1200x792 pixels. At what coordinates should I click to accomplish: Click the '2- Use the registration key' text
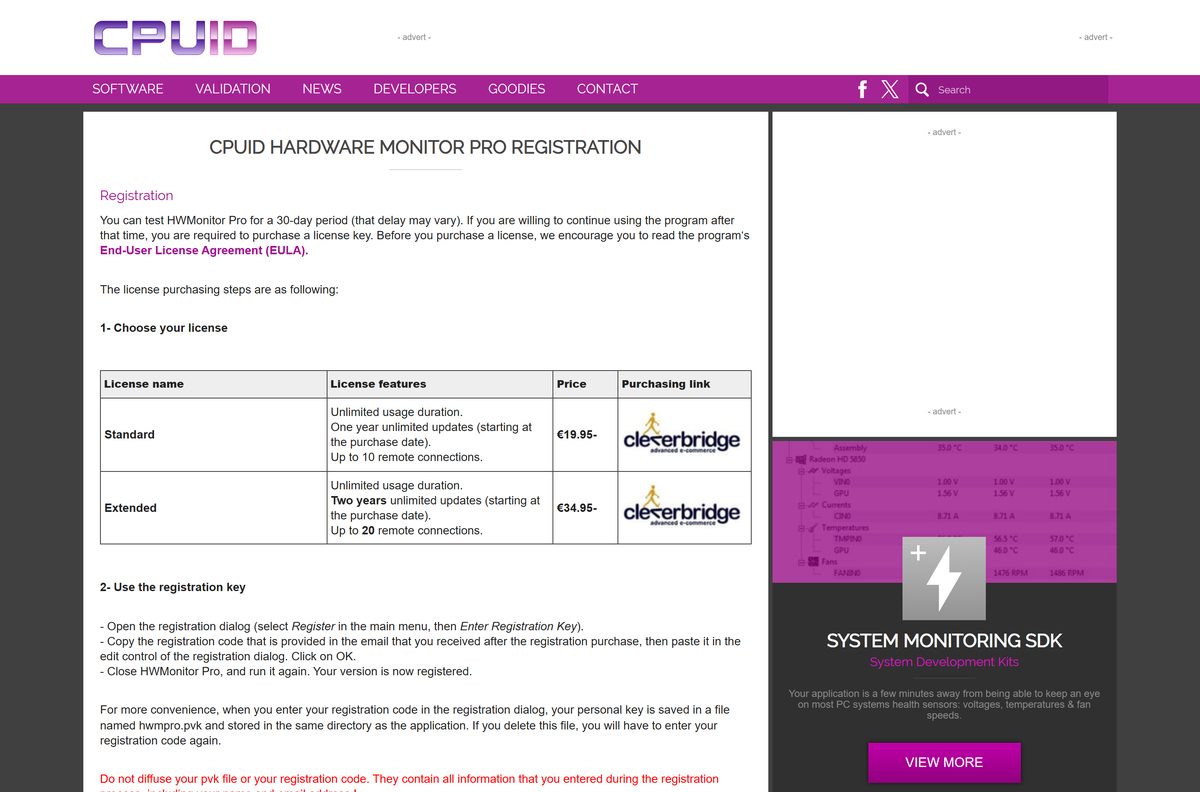(173, 587)
